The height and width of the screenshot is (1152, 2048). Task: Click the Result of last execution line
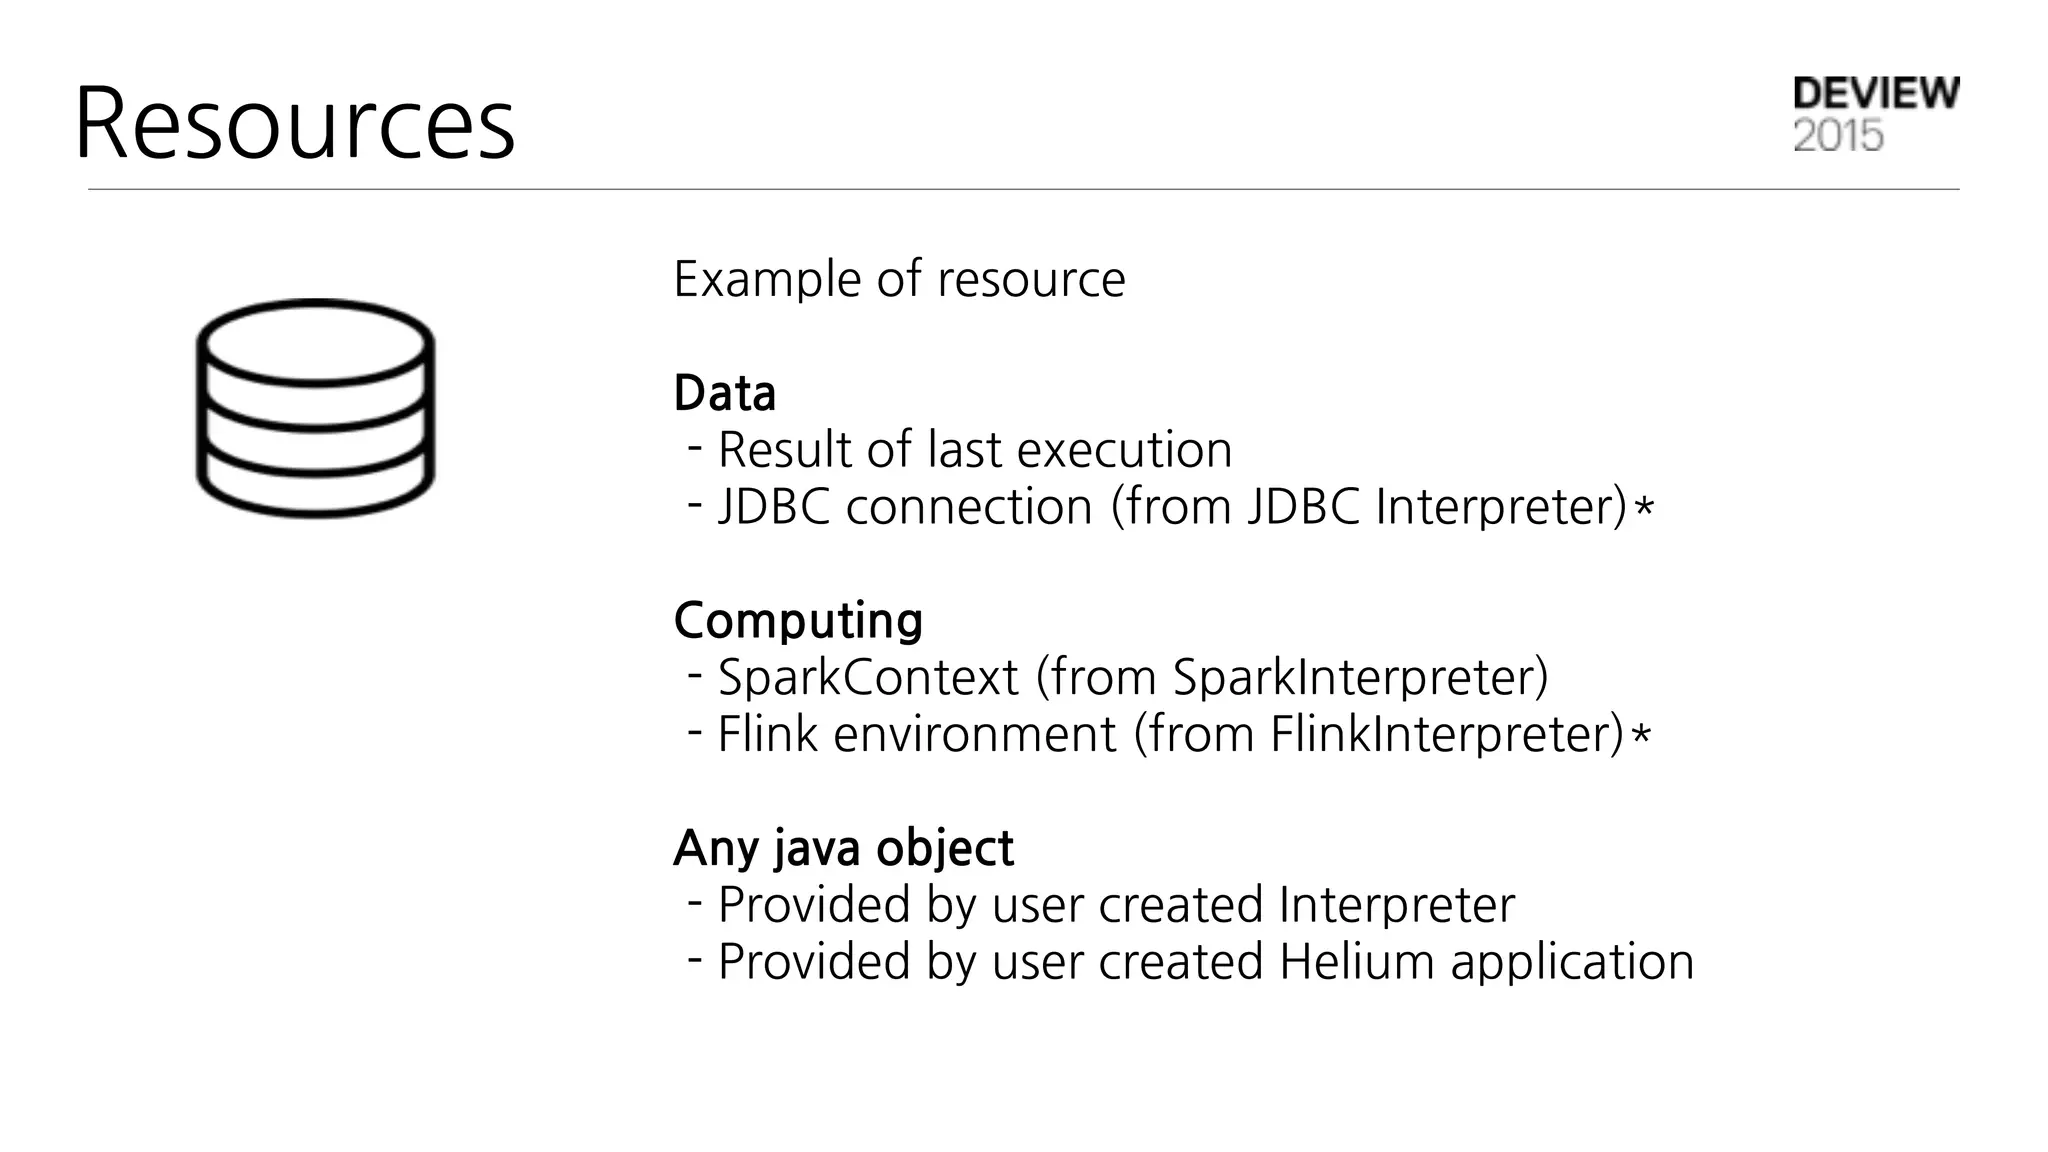974,450
